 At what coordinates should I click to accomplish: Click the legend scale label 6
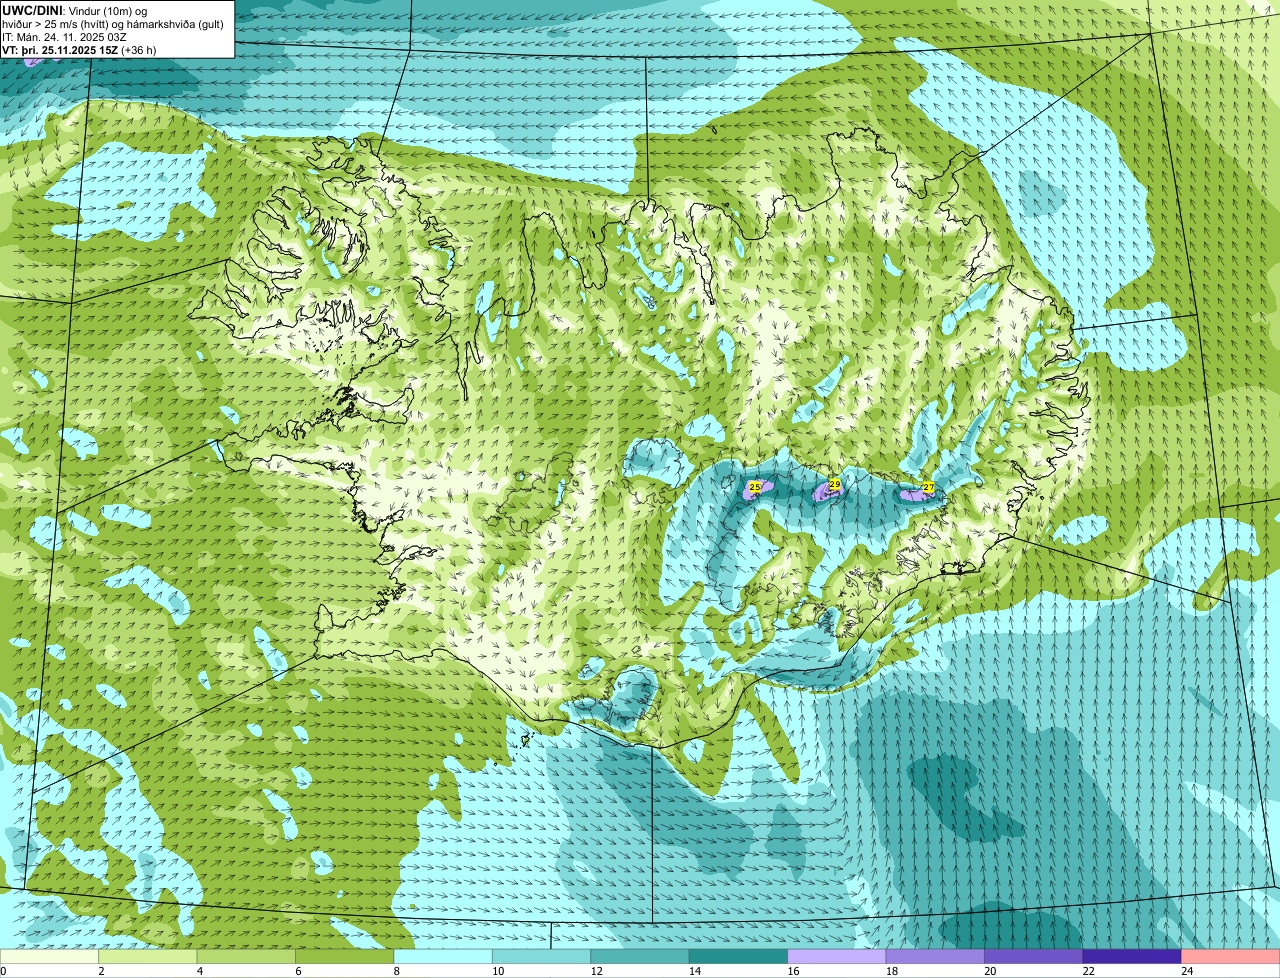[298, 971]
